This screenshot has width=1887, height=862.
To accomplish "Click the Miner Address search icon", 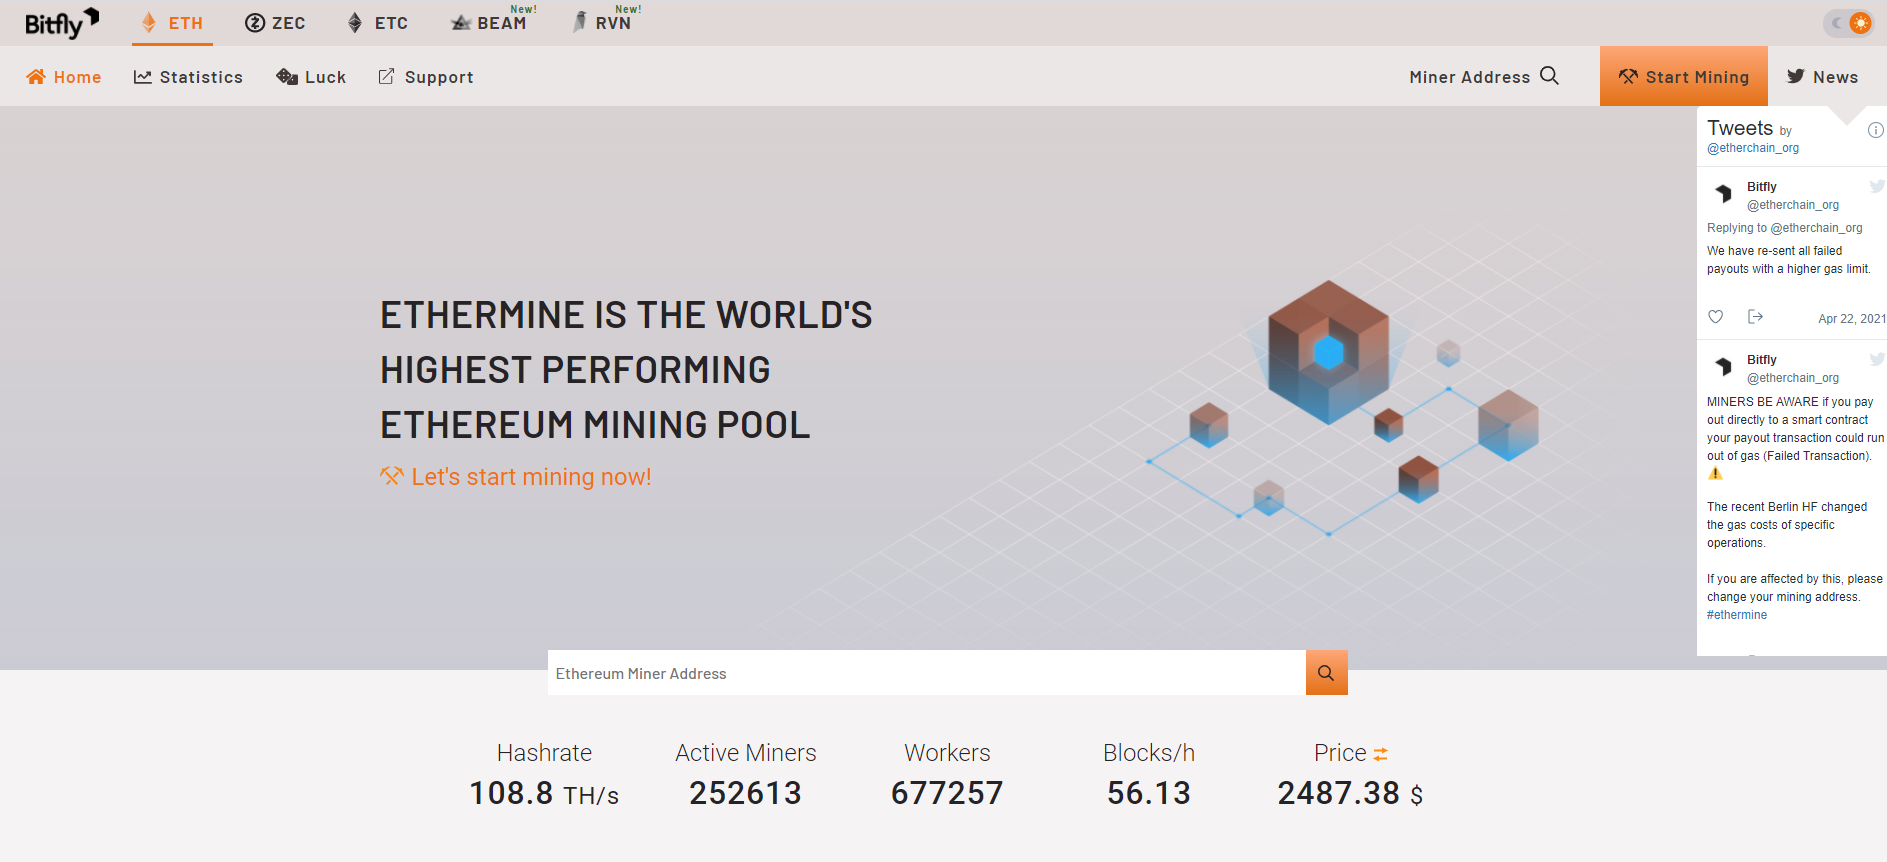I will click(x=1549, y=76).
